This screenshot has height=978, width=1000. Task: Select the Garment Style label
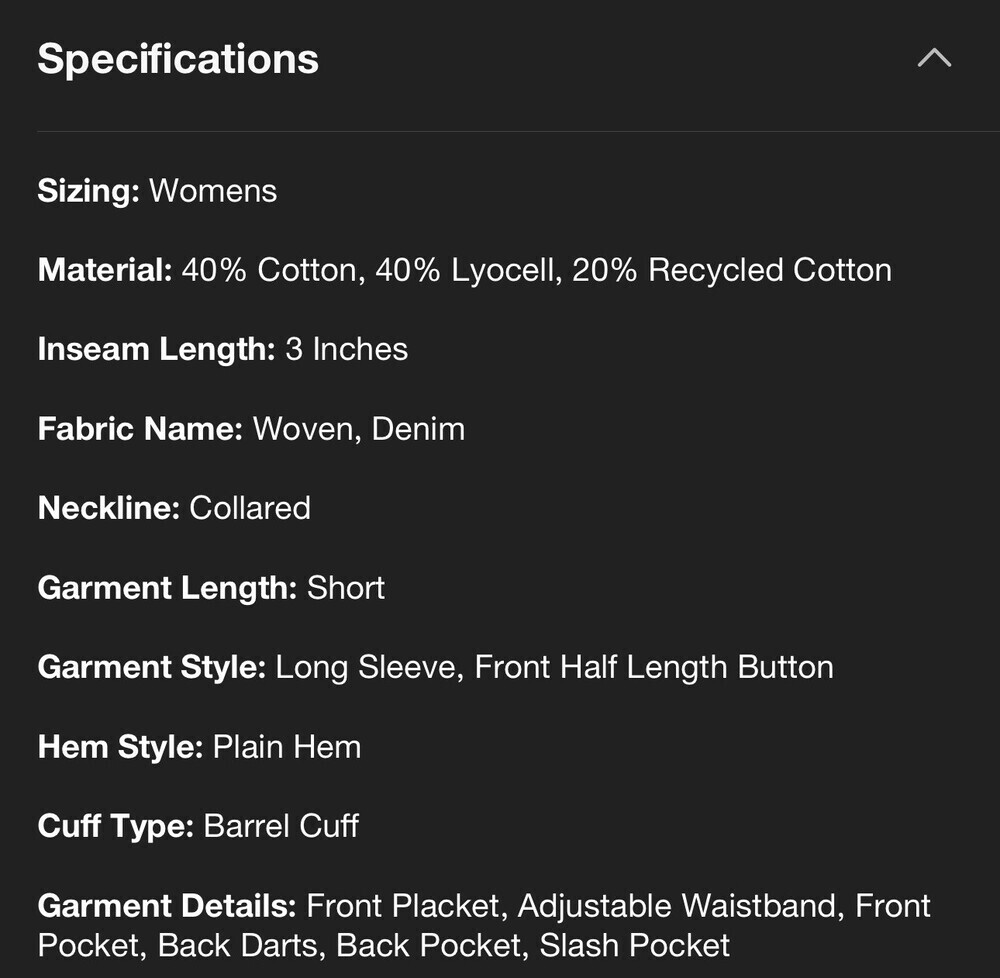[x=152, y=668]
